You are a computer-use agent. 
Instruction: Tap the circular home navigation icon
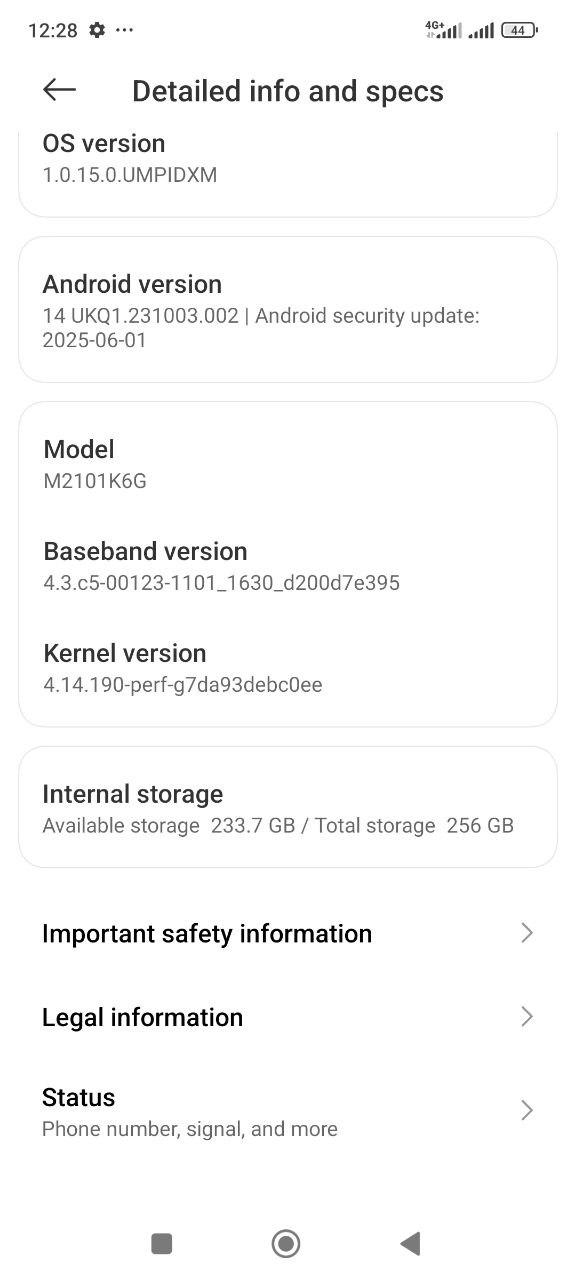click(x=286, y=1243)
